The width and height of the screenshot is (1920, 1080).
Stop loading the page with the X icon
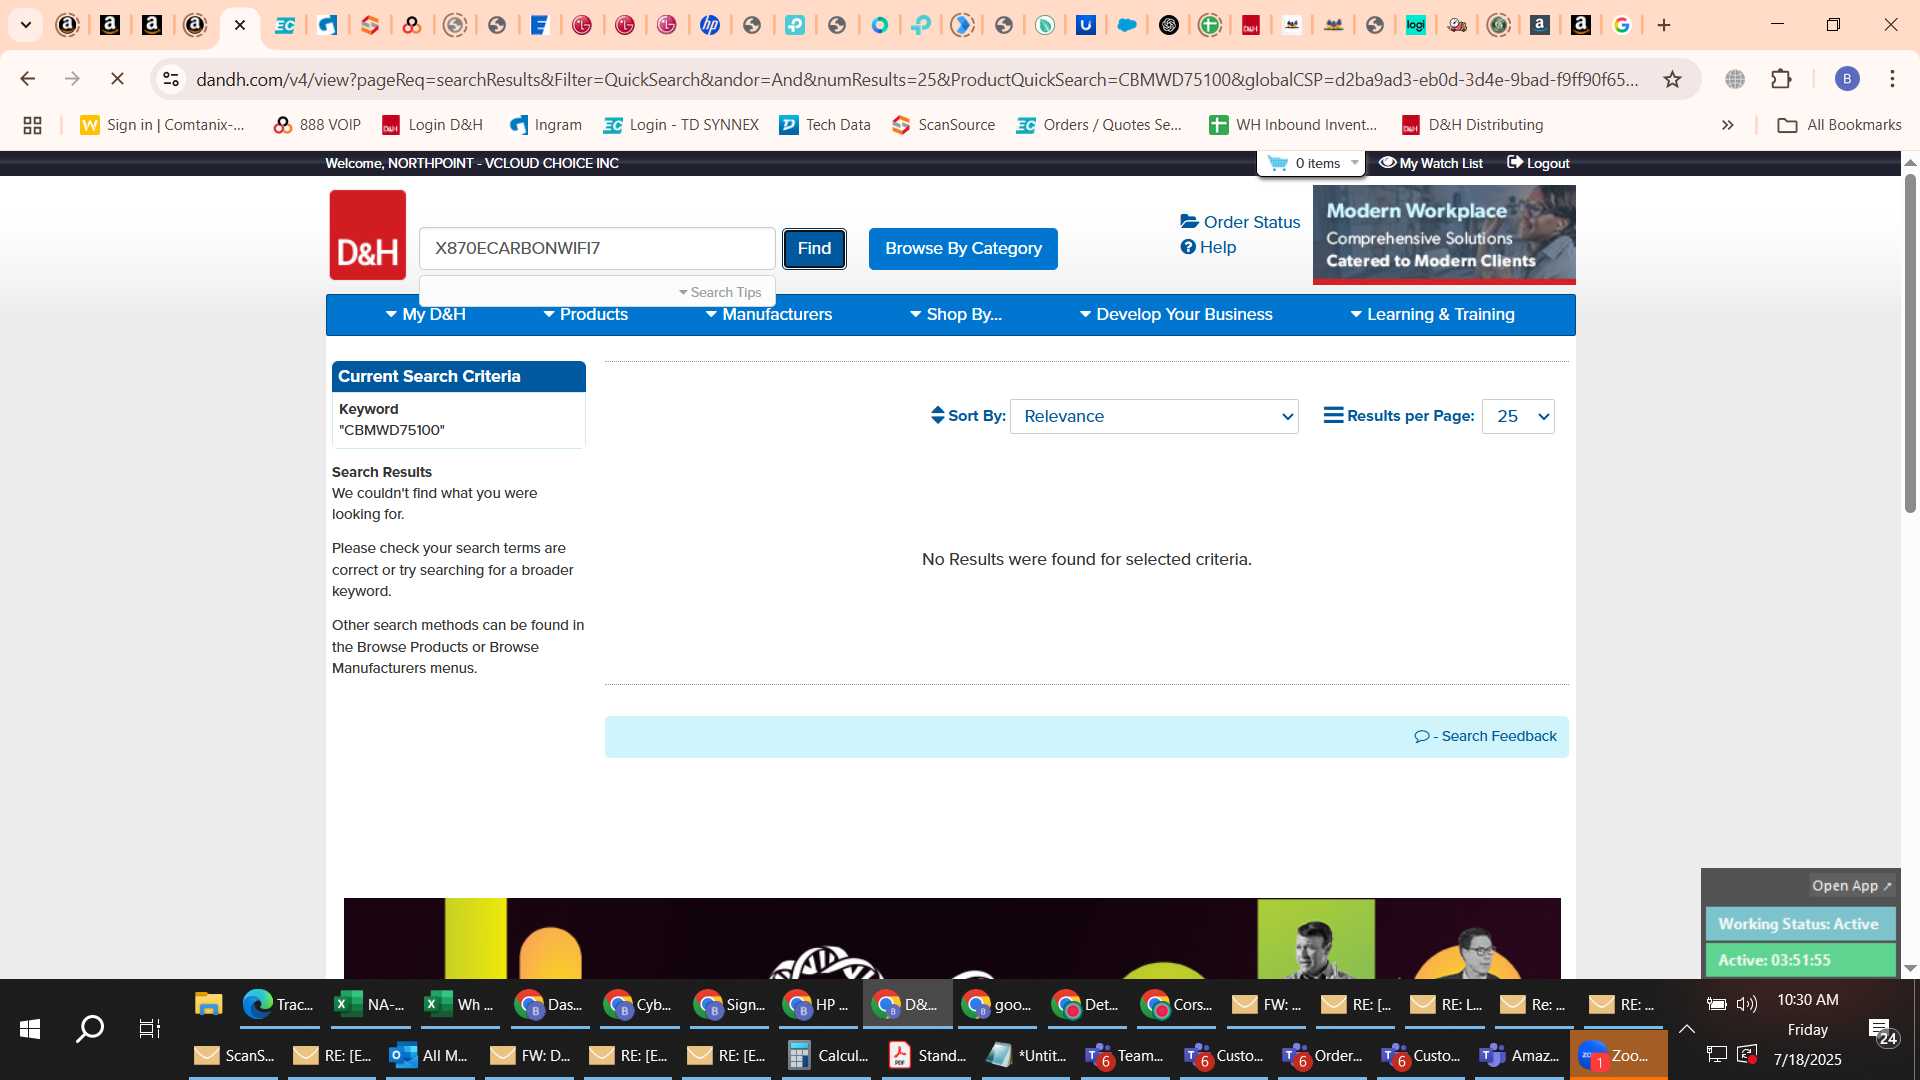tap(117, 79)
